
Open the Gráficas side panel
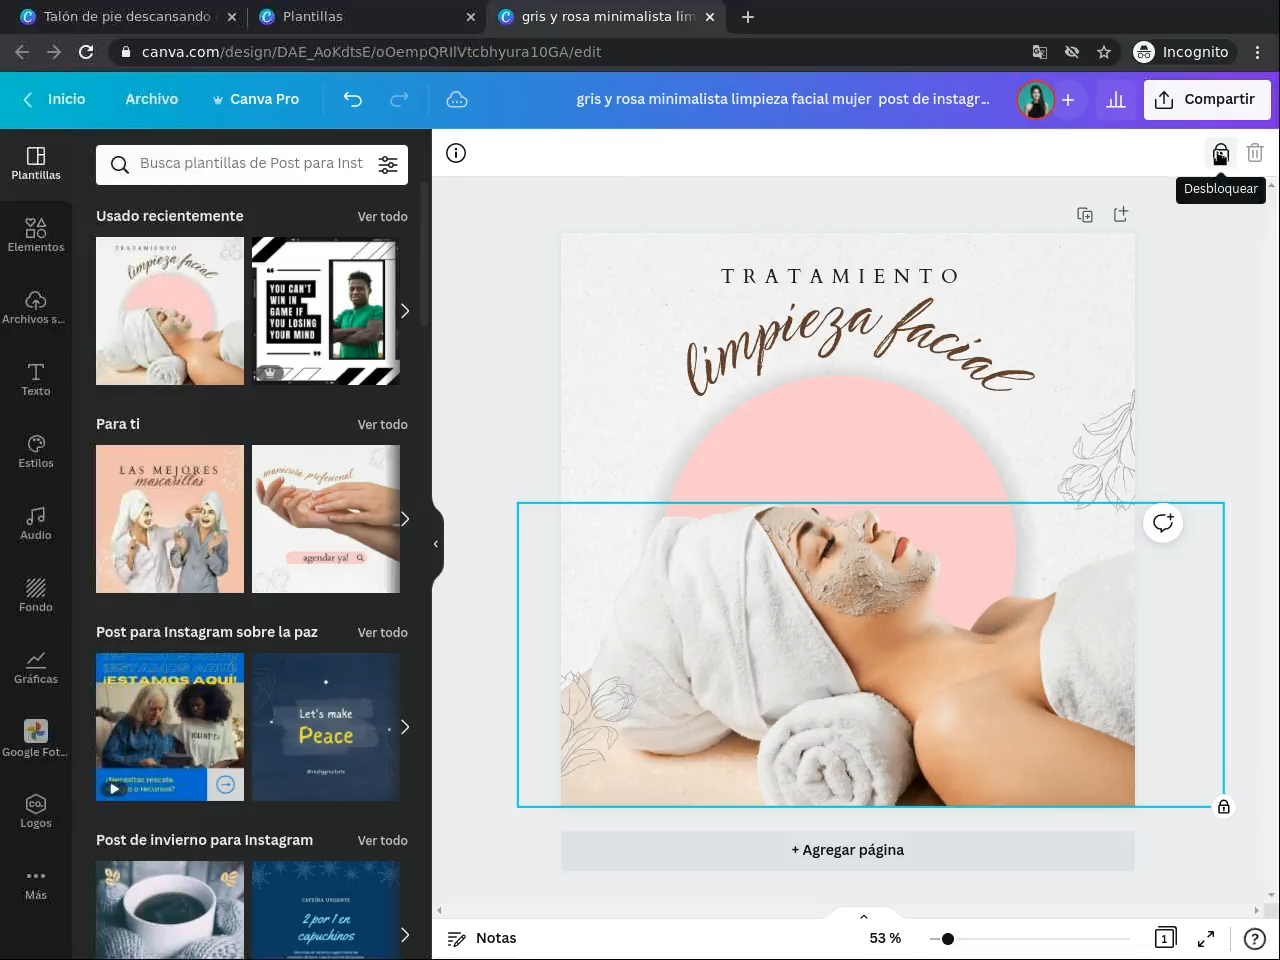pyautogui.click(x=36, y=667)
